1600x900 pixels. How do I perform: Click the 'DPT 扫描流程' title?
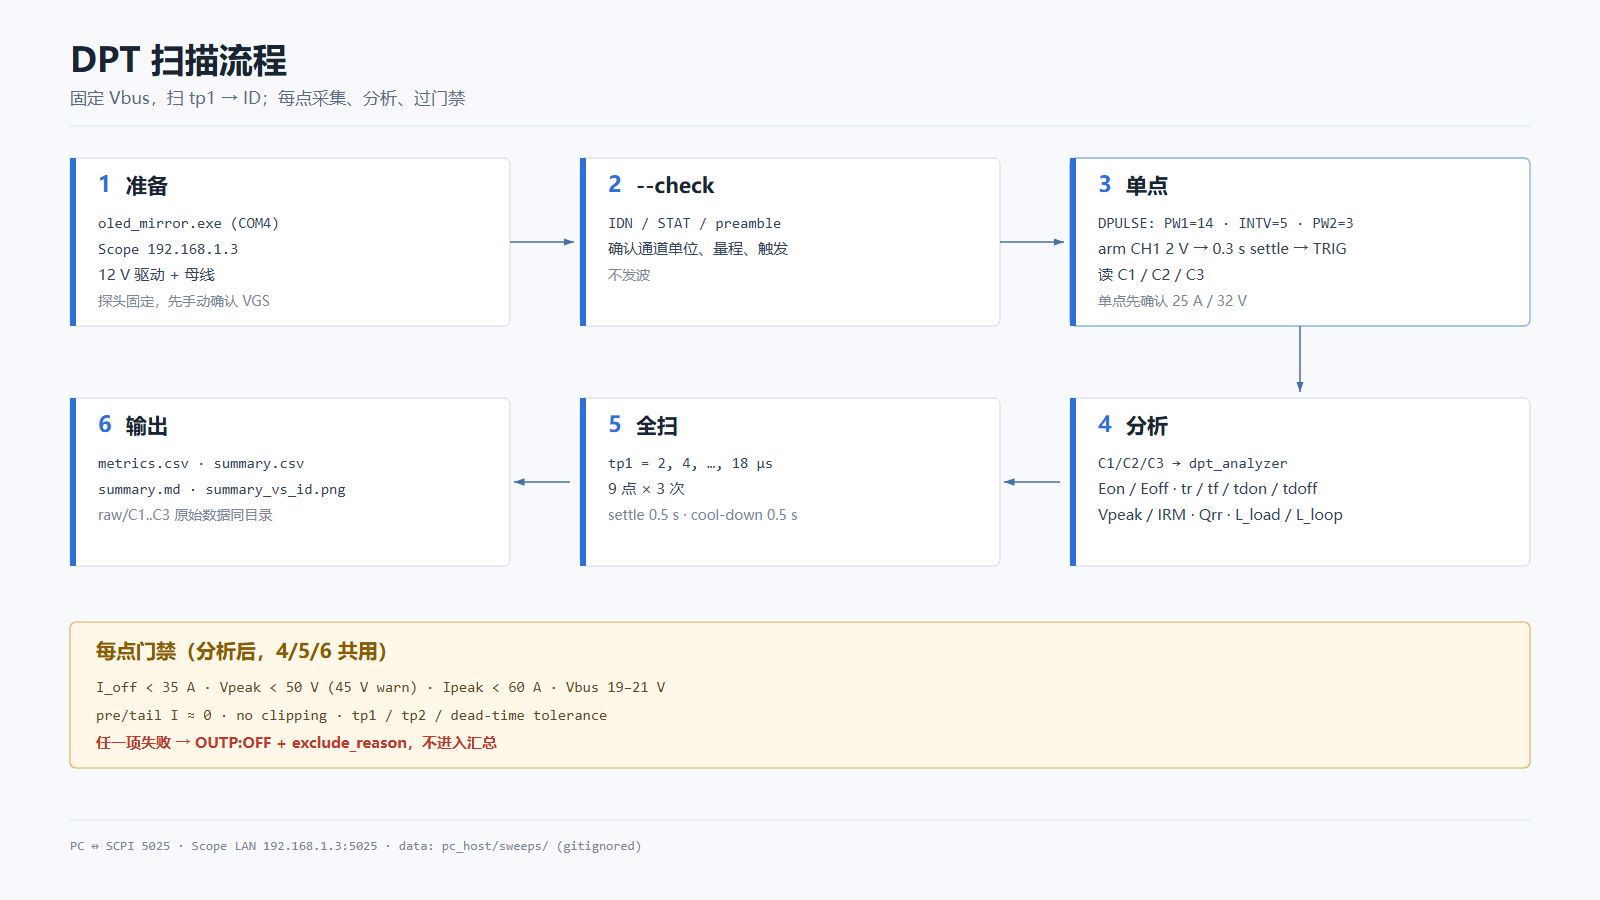(x=178, y=60)
